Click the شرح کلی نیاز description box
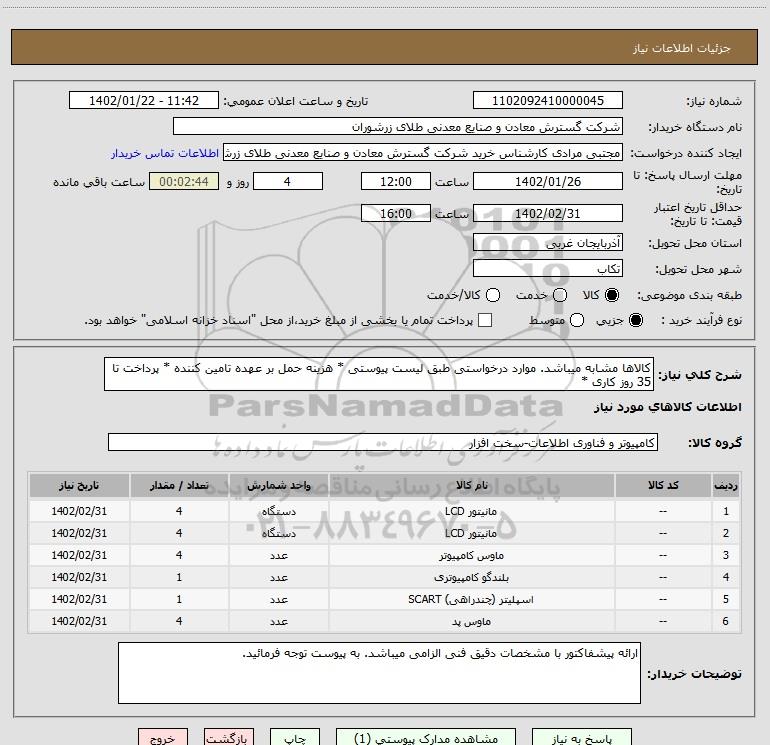Image resolution: width=770 pixels, height=745 pixels. [379, 374]
